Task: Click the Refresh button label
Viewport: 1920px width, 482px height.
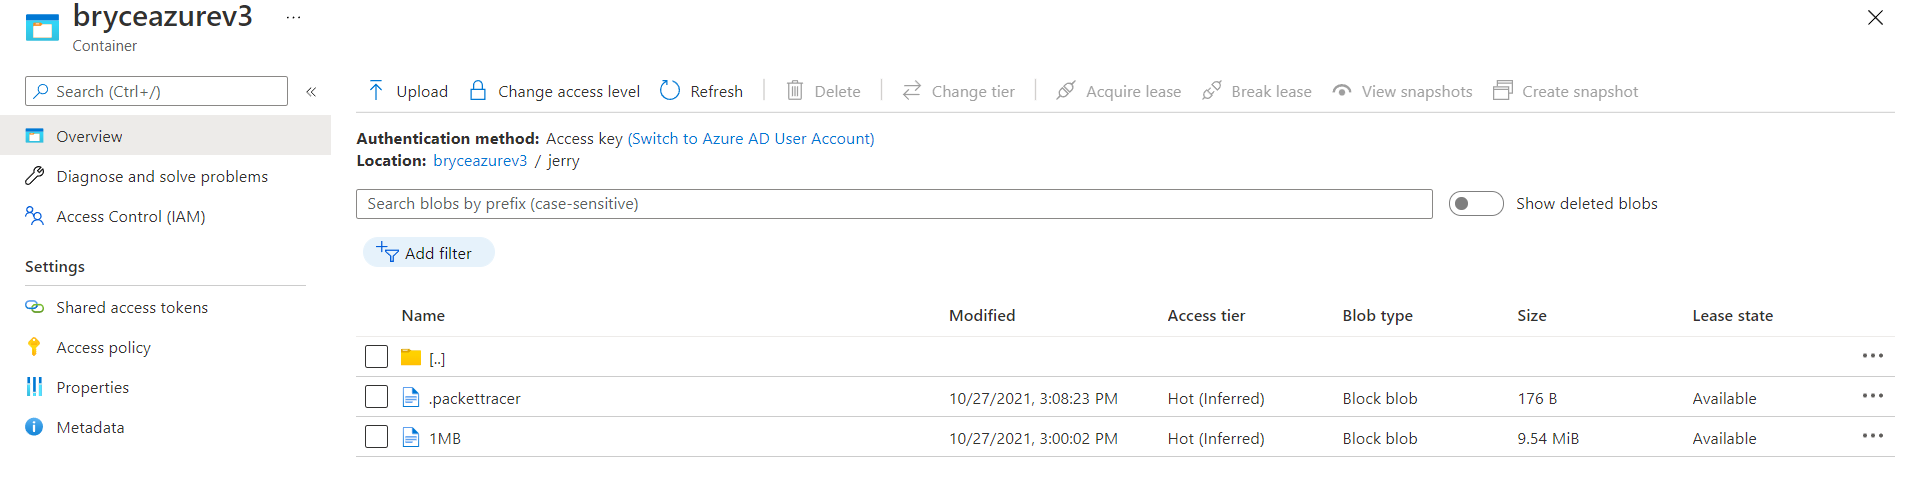Action: point(716,91)
